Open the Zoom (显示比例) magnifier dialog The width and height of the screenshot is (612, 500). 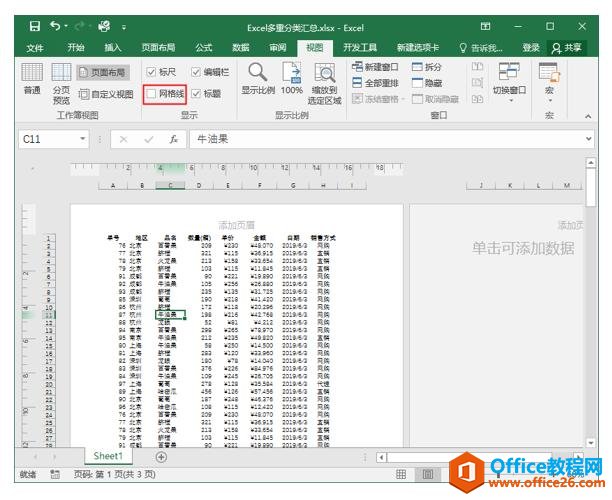tap(258, 78)
